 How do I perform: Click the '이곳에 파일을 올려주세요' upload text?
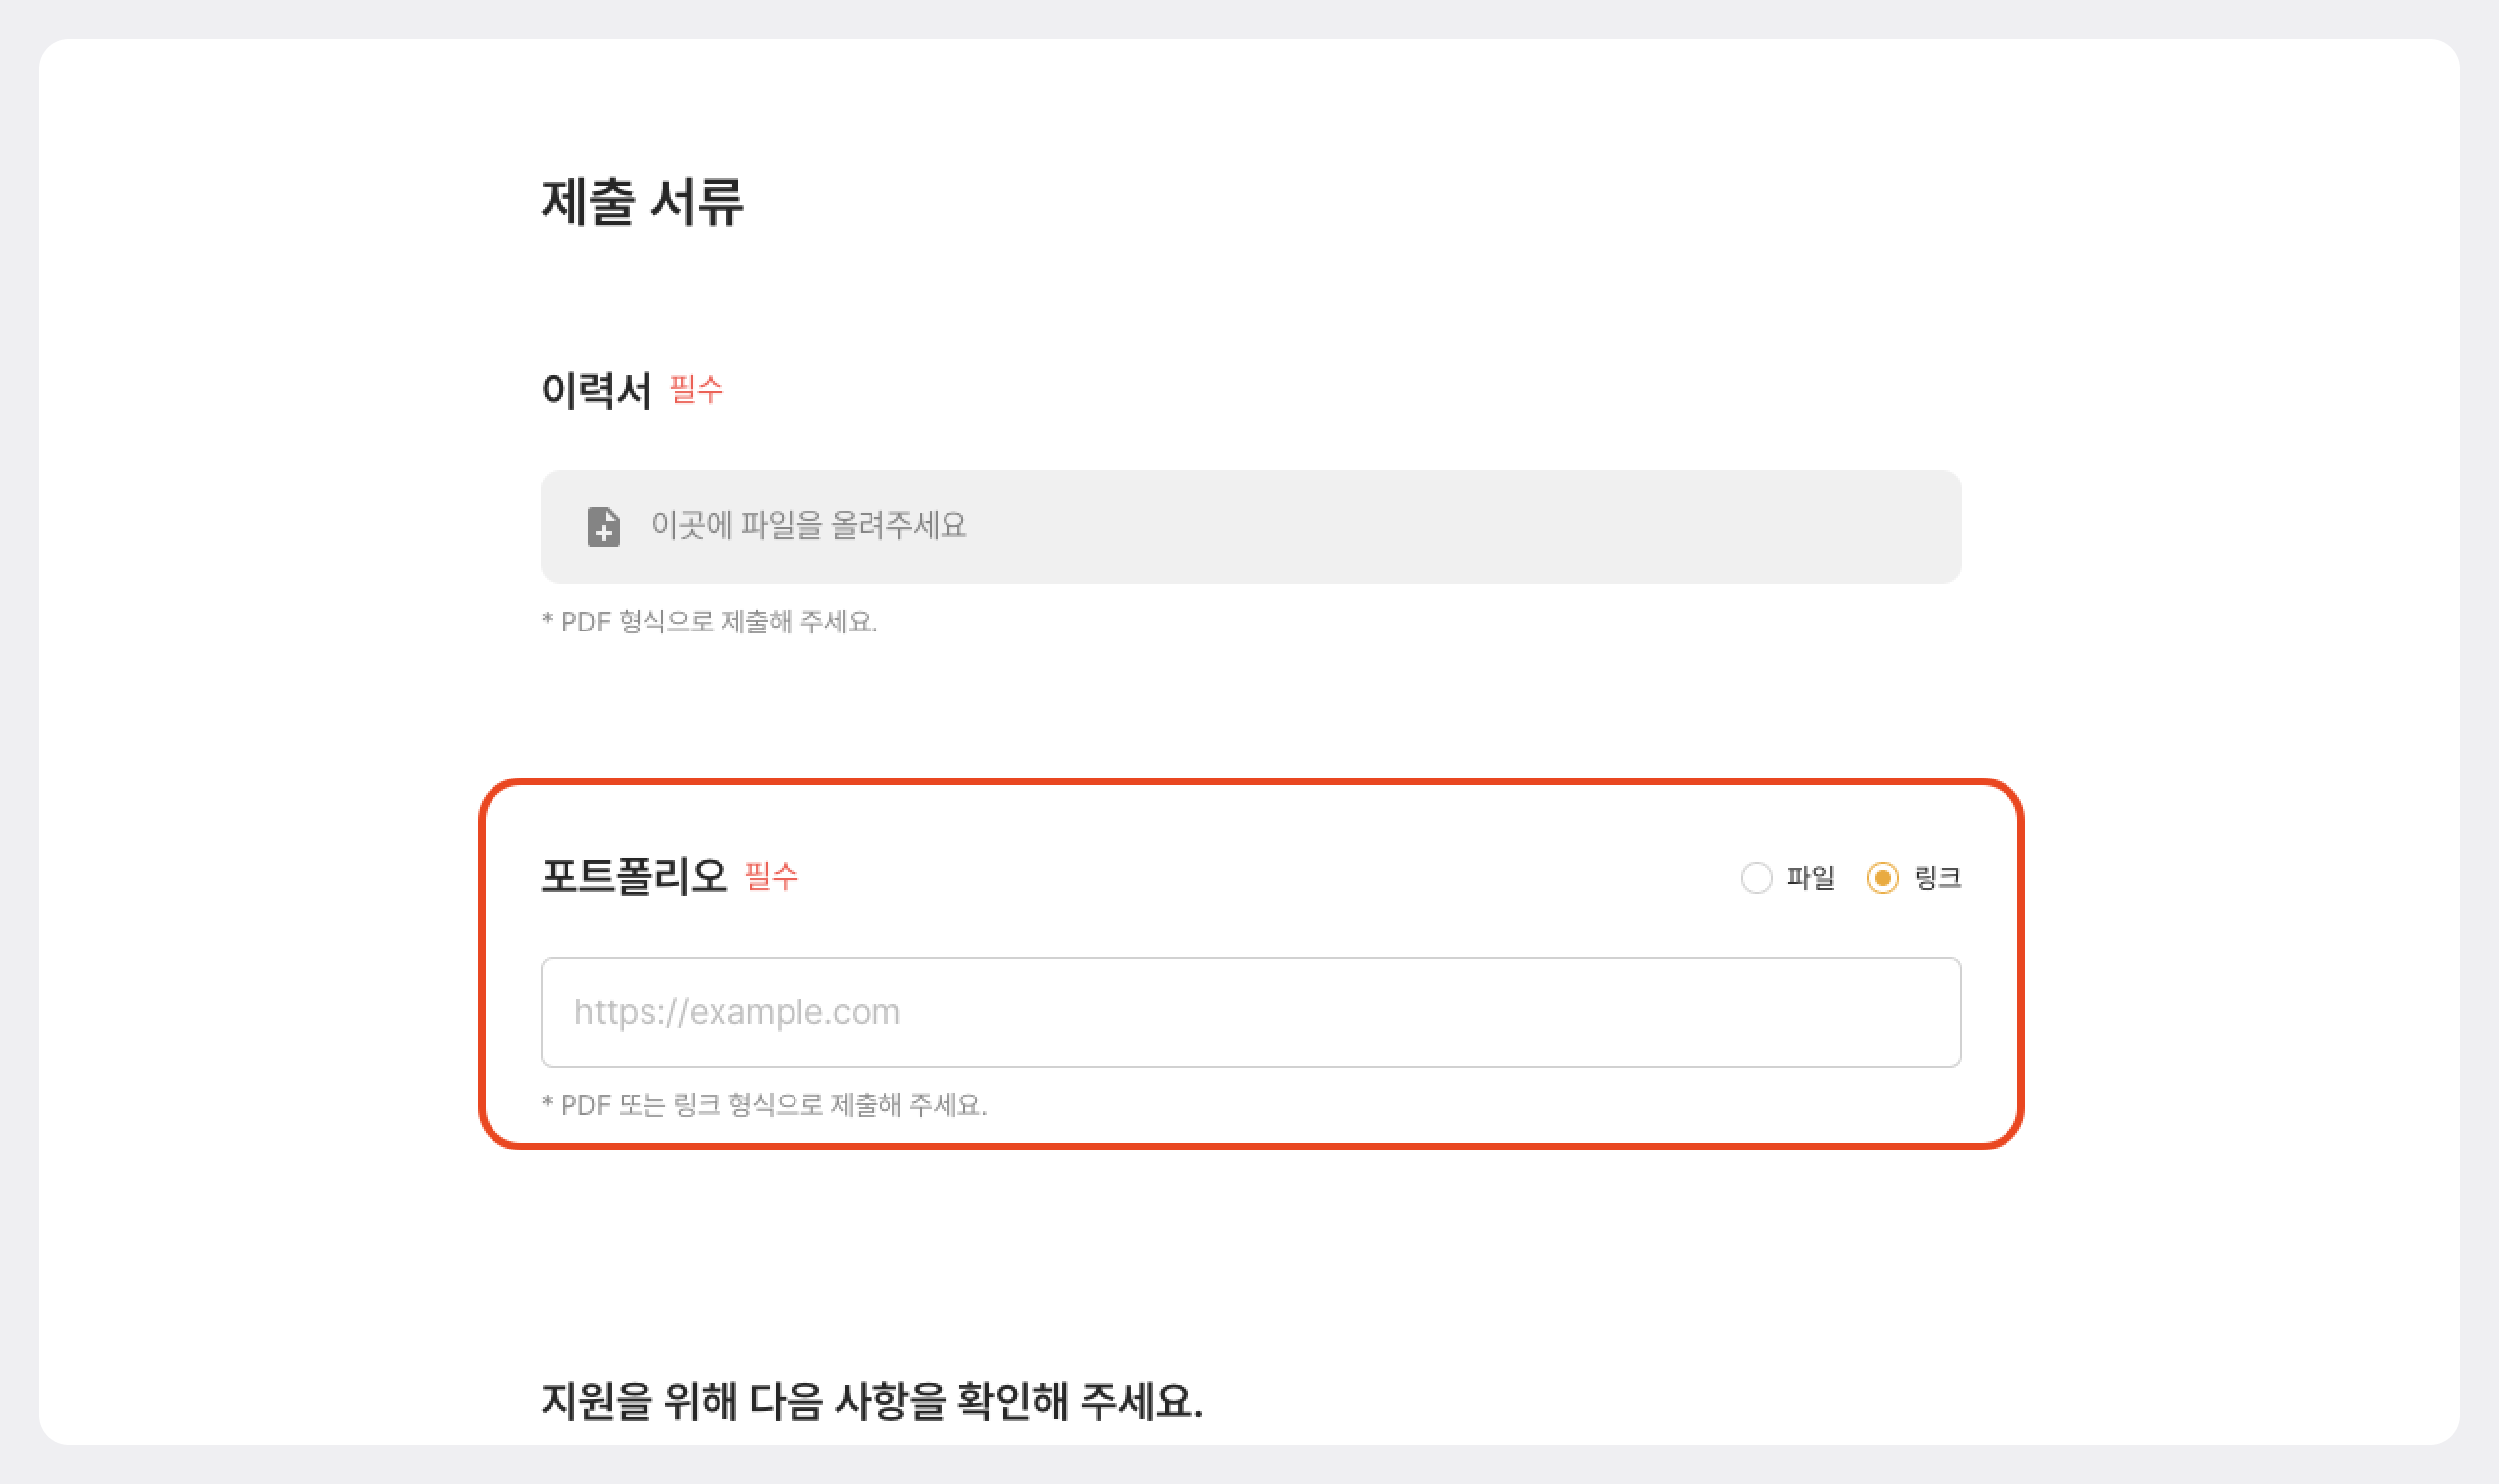coord(808,525)
